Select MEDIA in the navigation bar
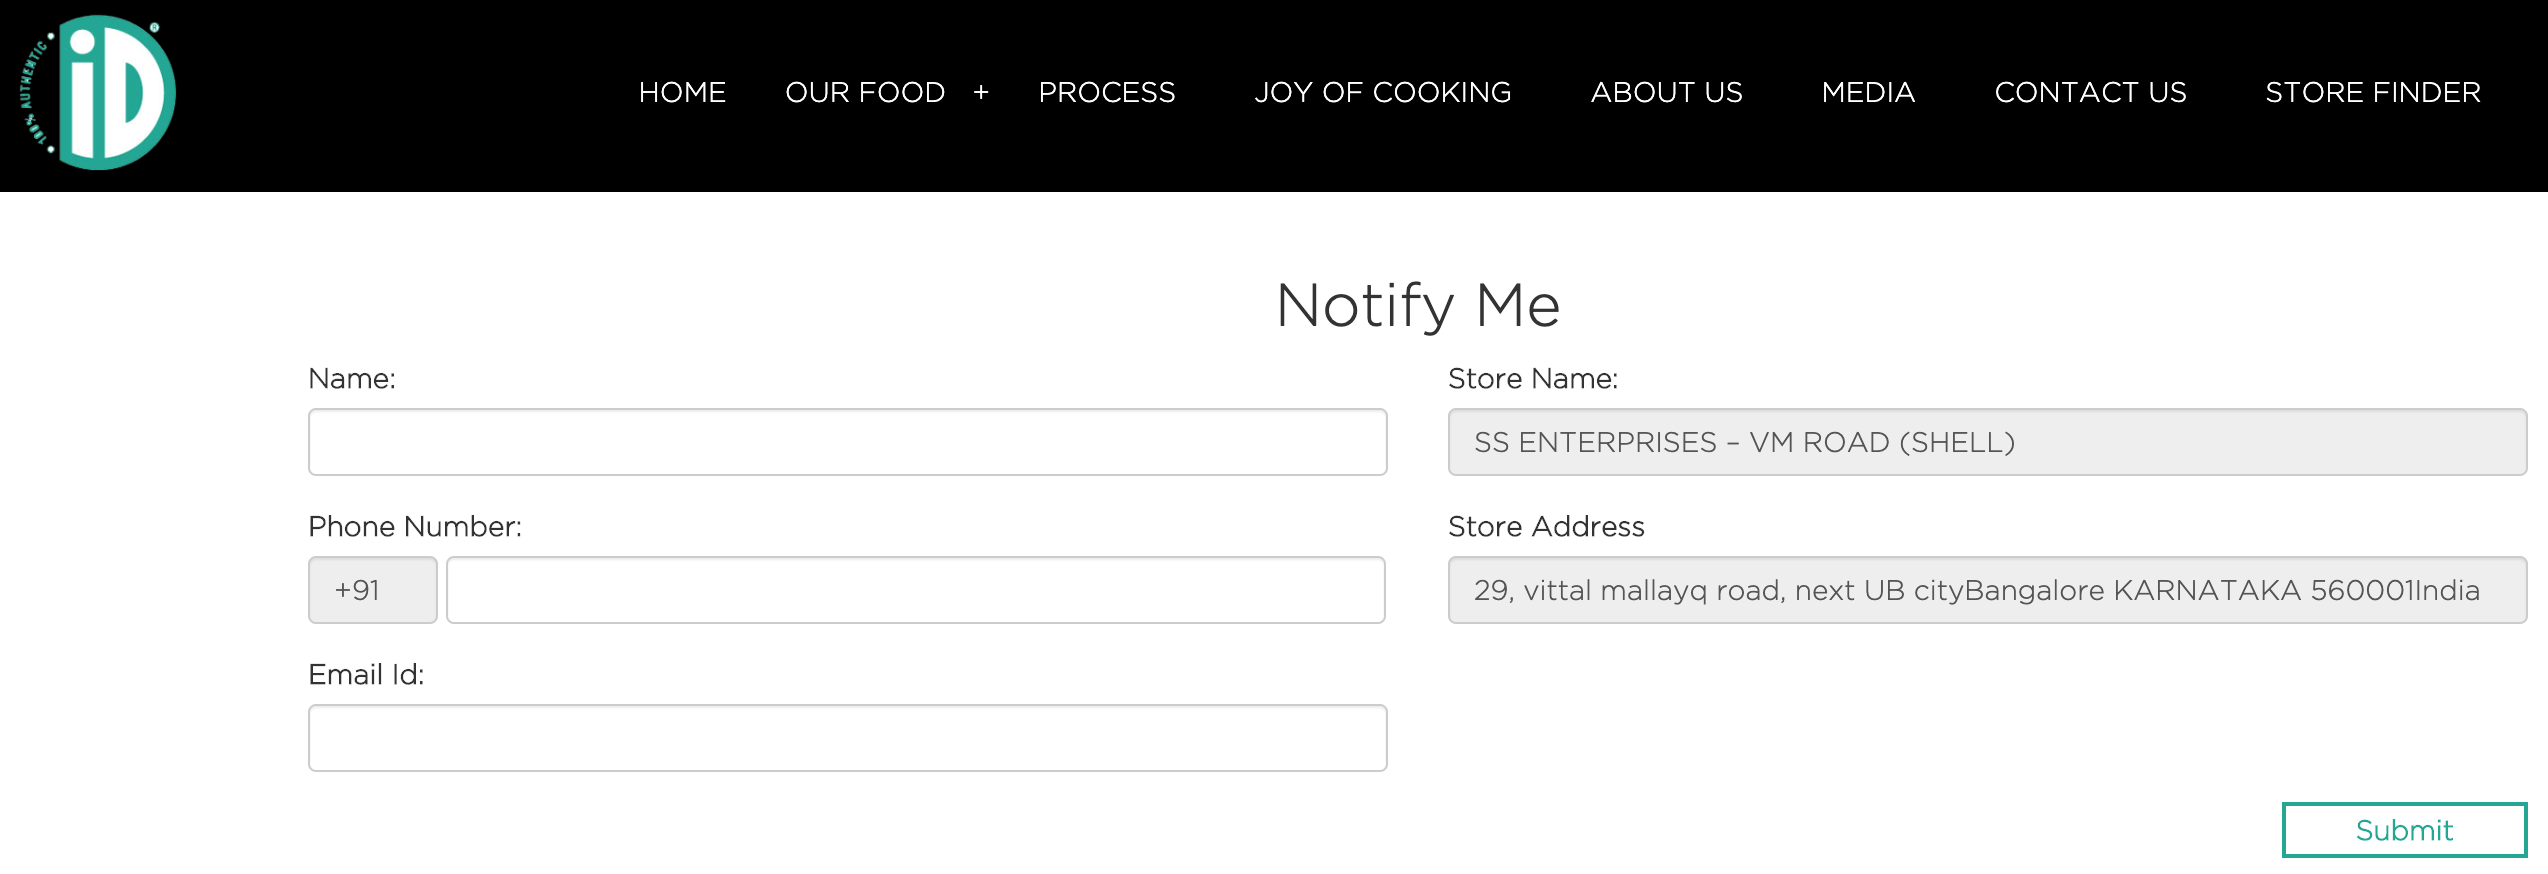 coord(1868,93)
